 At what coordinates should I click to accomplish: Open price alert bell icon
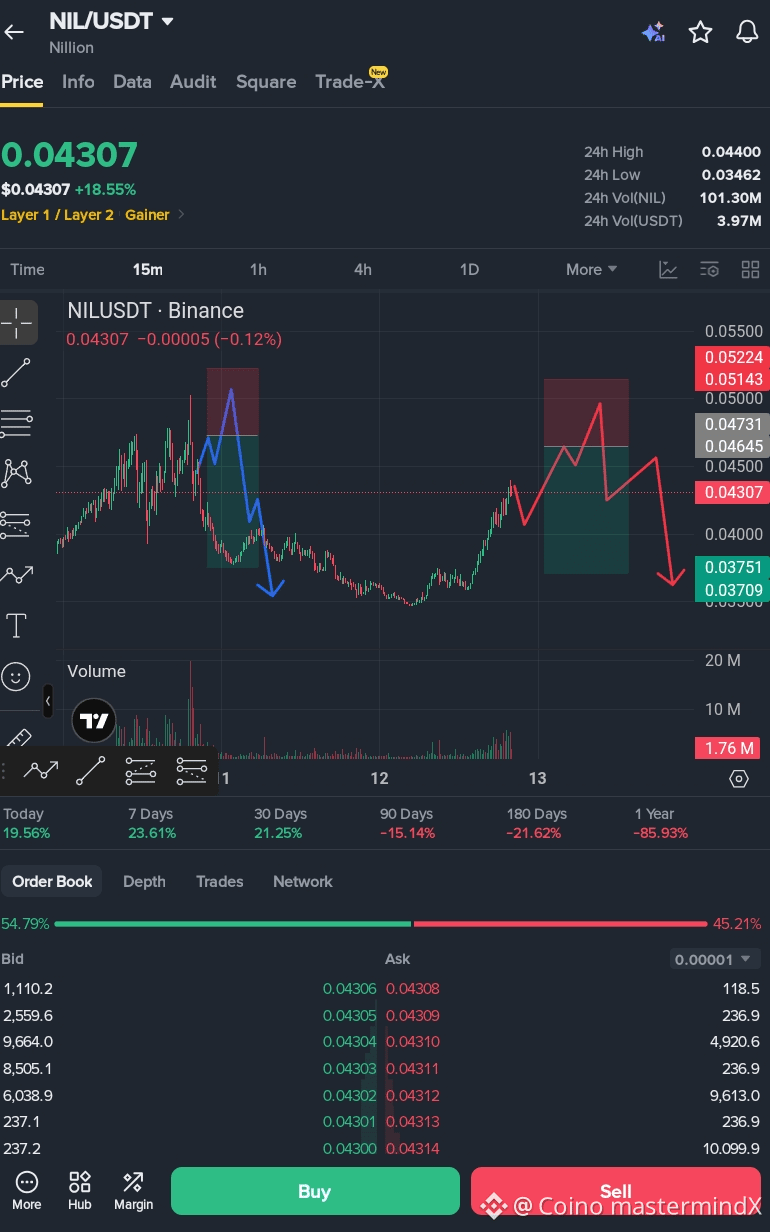[x=747, y=32]
